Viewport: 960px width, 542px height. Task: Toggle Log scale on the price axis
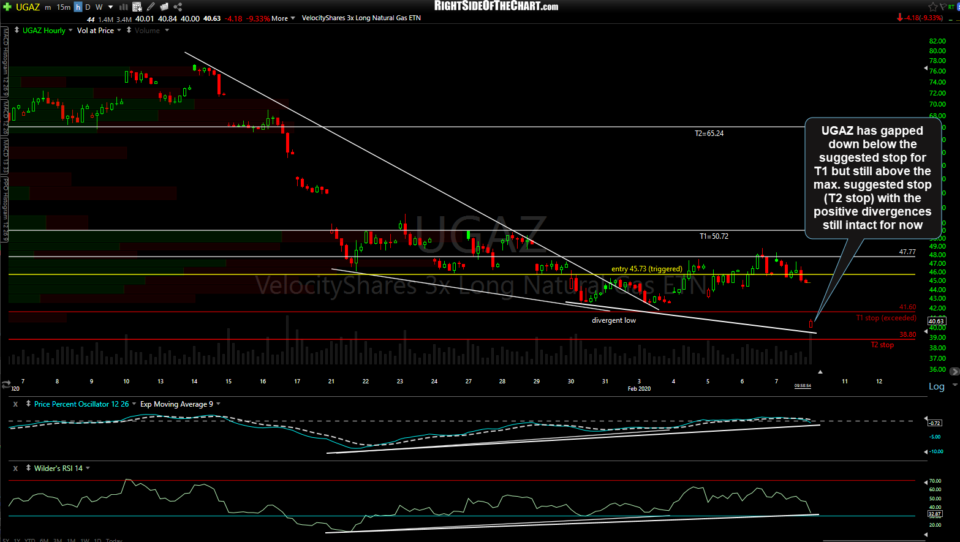pos(936,386)
